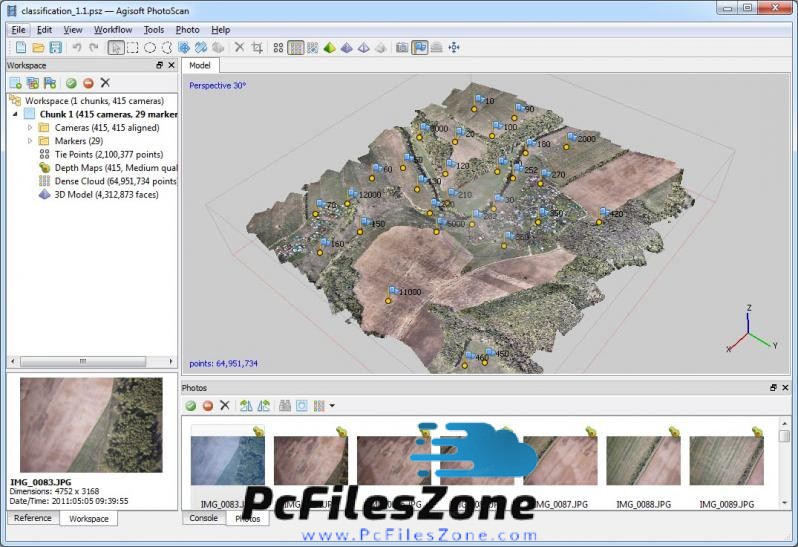Open a project with the folder icon
Screen dimensions: 798x547
point(38,48)
